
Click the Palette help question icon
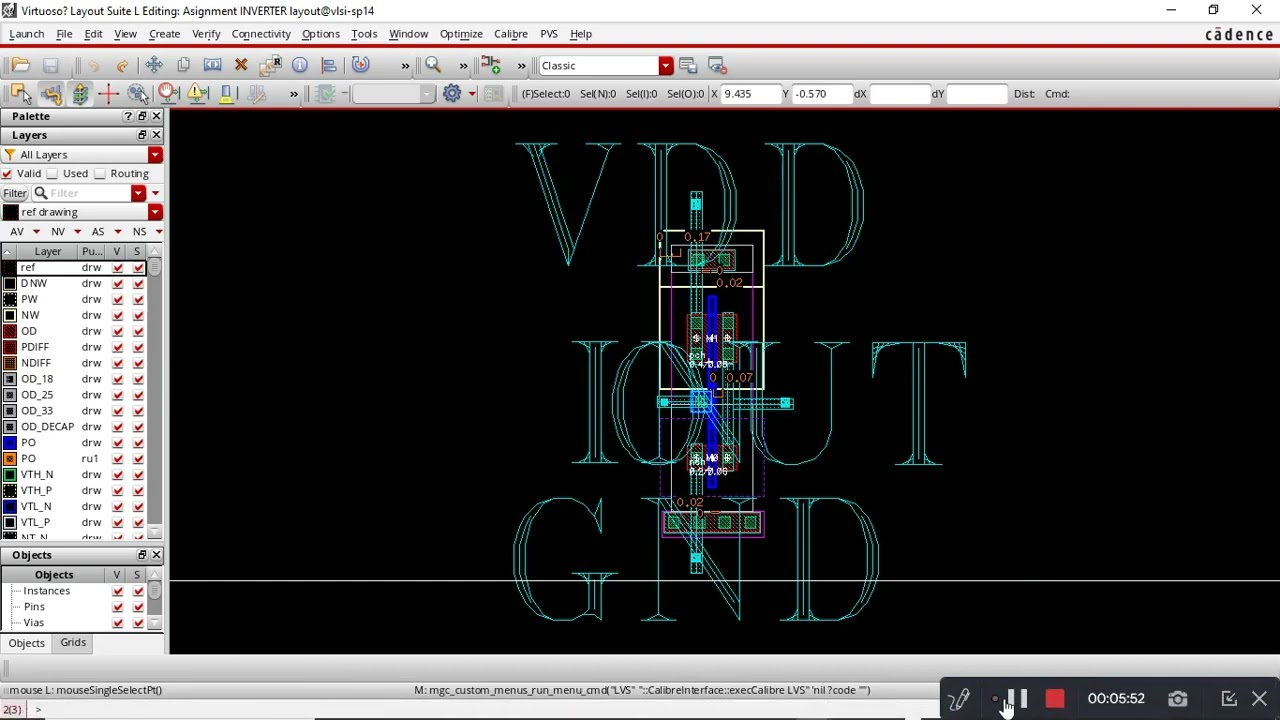point(128,116)
